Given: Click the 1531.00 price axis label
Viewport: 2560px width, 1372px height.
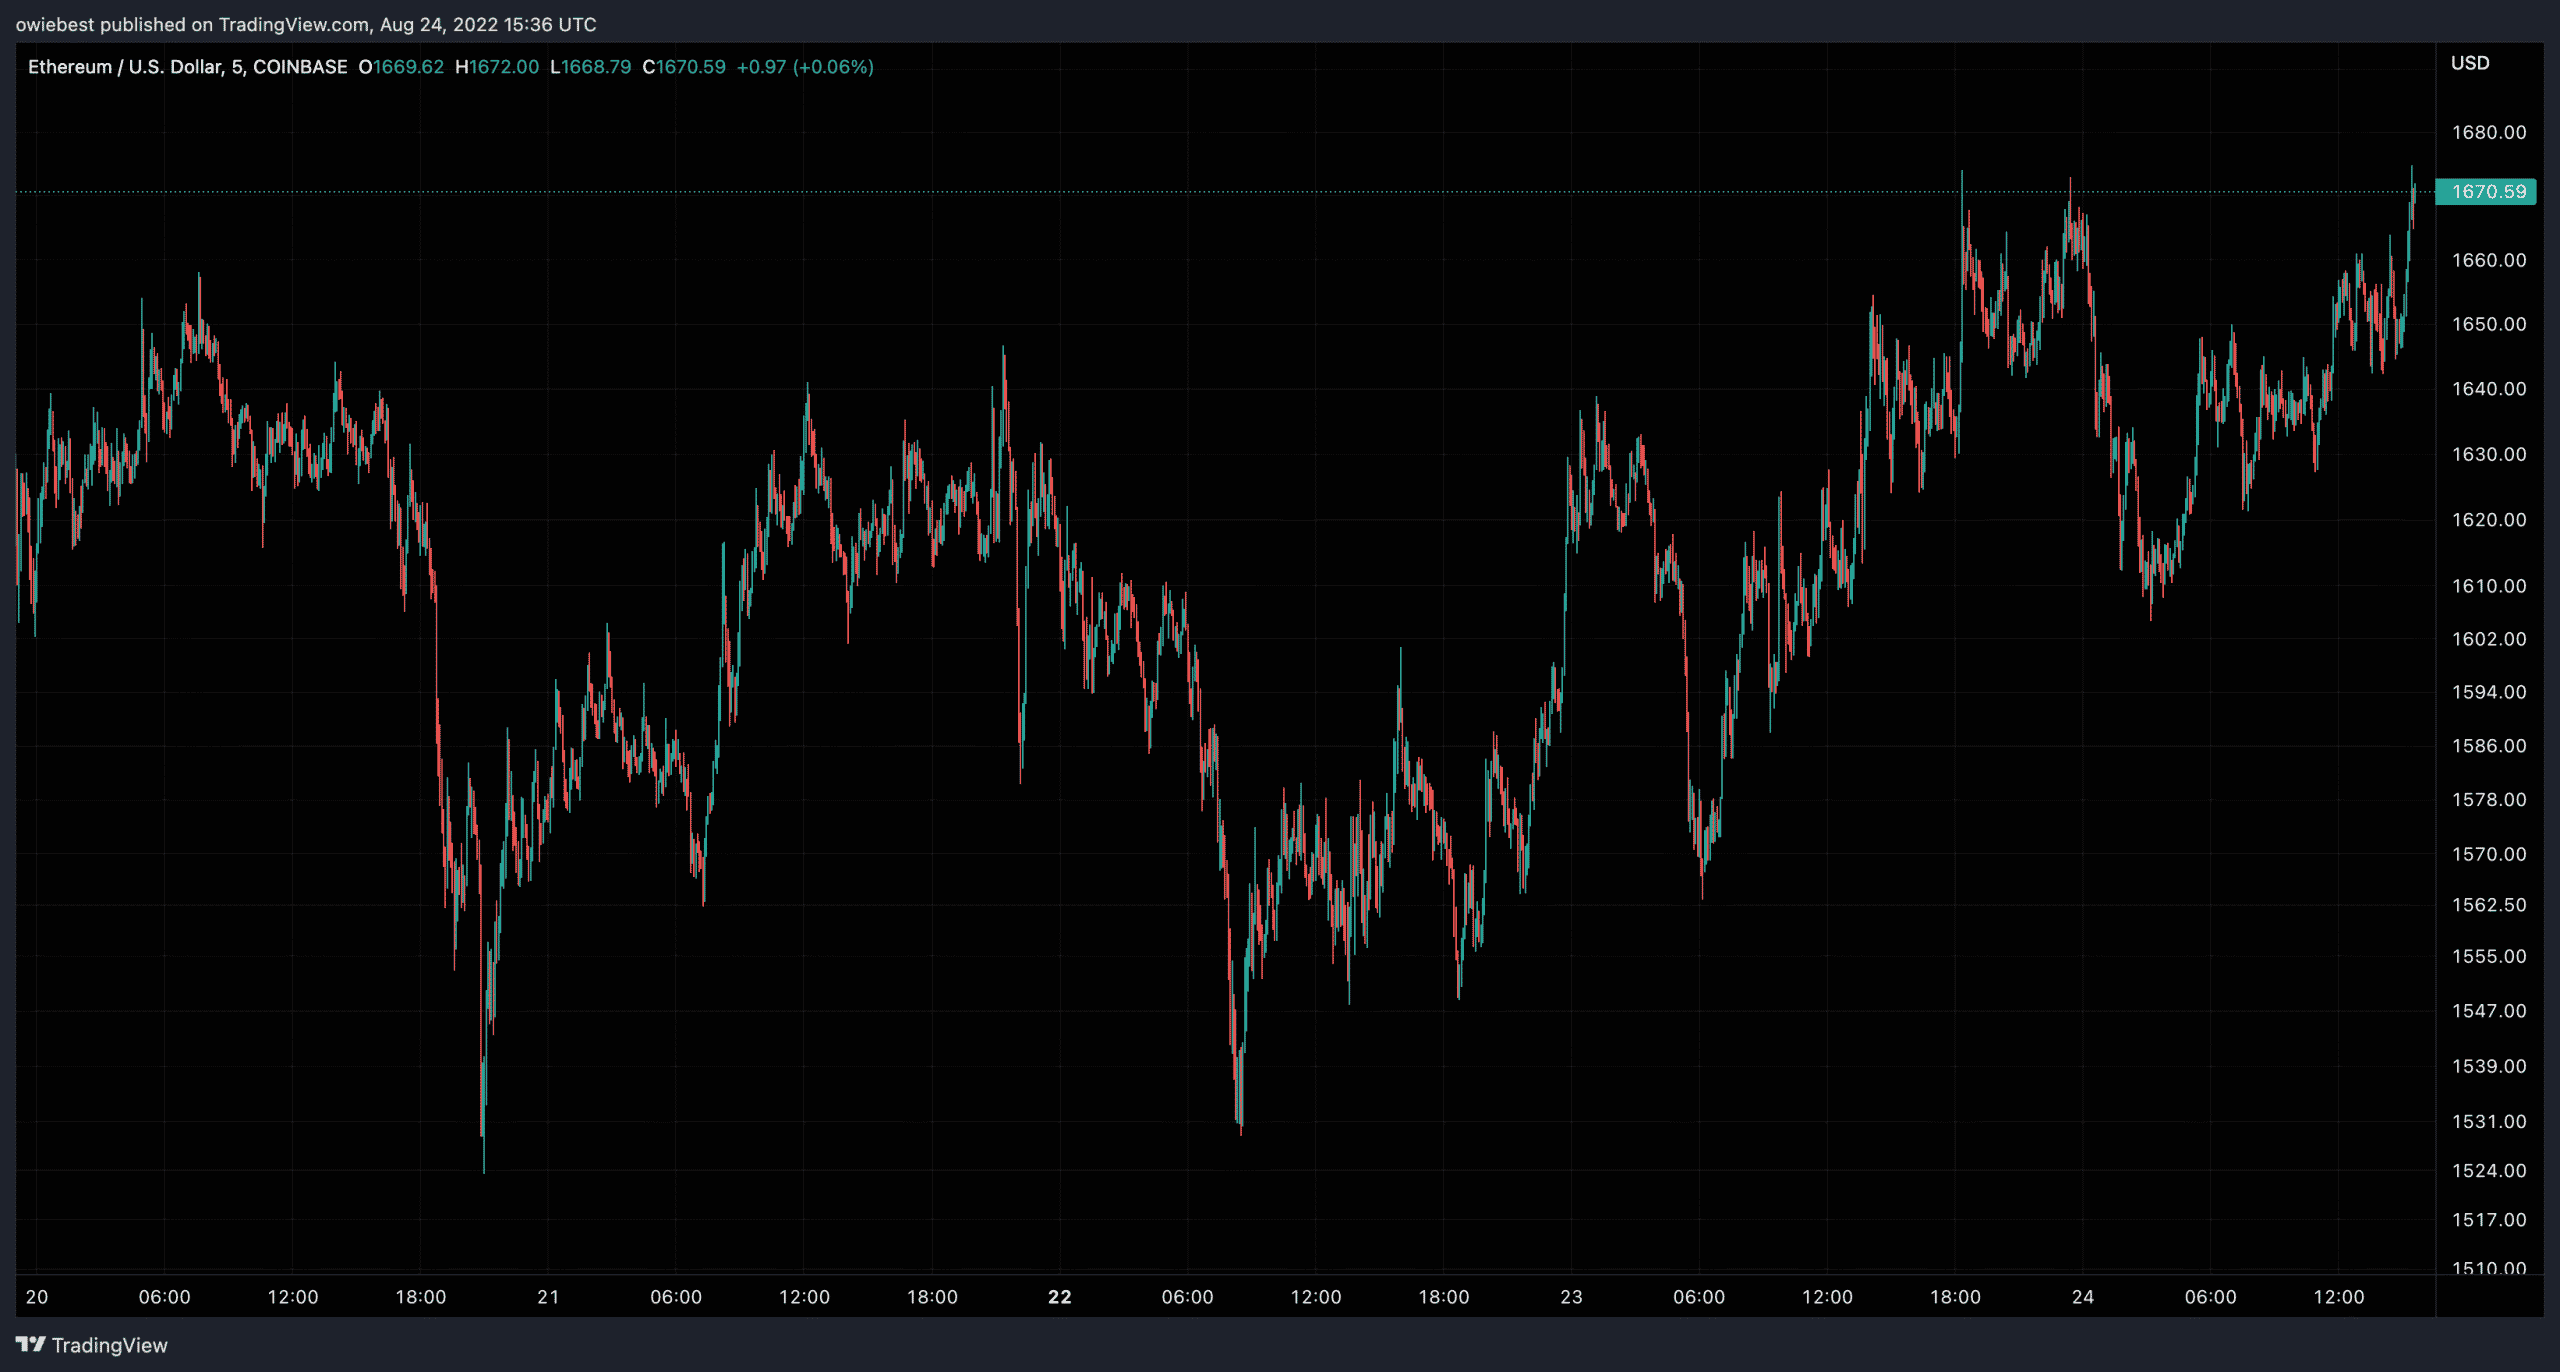Looking at the screenshot, I should (2488, 1121).
